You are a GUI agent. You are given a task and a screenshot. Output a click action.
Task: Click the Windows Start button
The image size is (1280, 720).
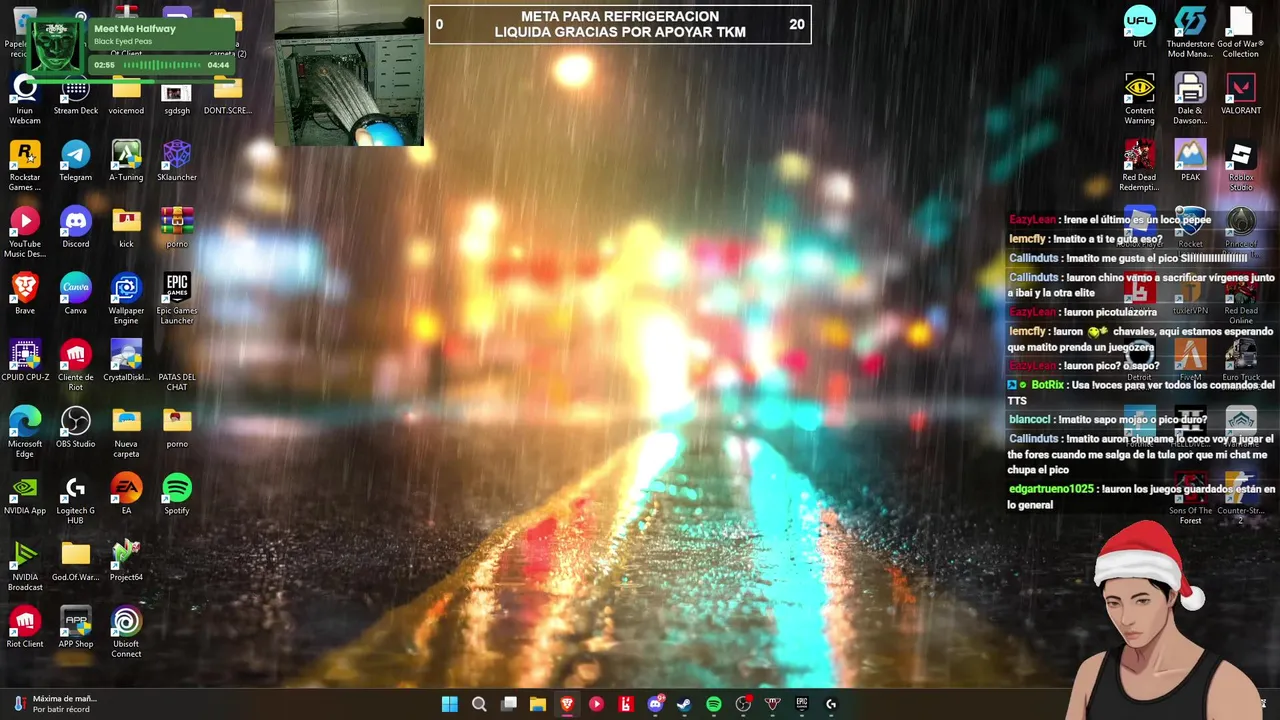click(450, 704)
